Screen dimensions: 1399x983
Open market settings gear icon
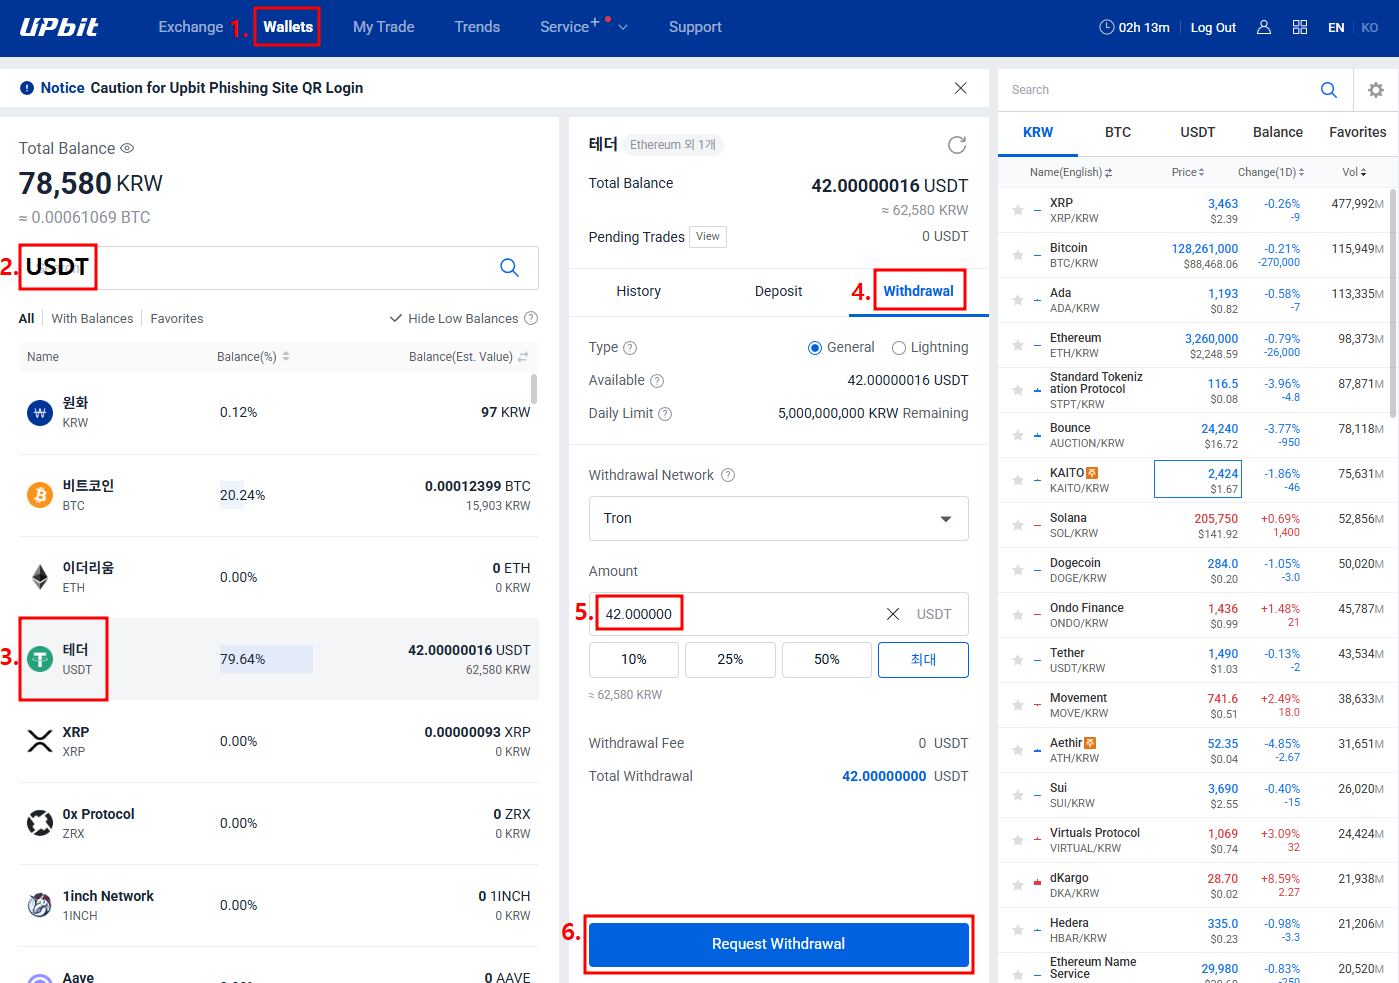point(1375,90)
